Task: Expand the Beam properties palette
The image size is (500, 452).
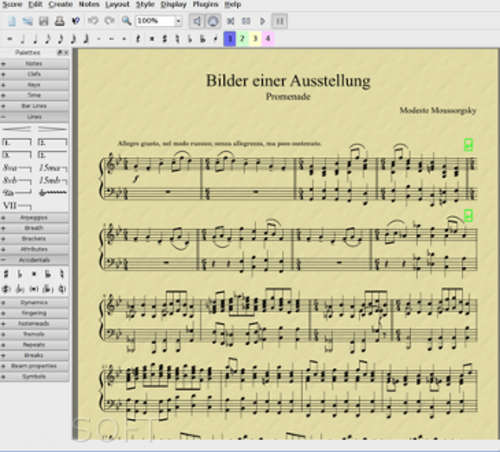Action: 34,366
